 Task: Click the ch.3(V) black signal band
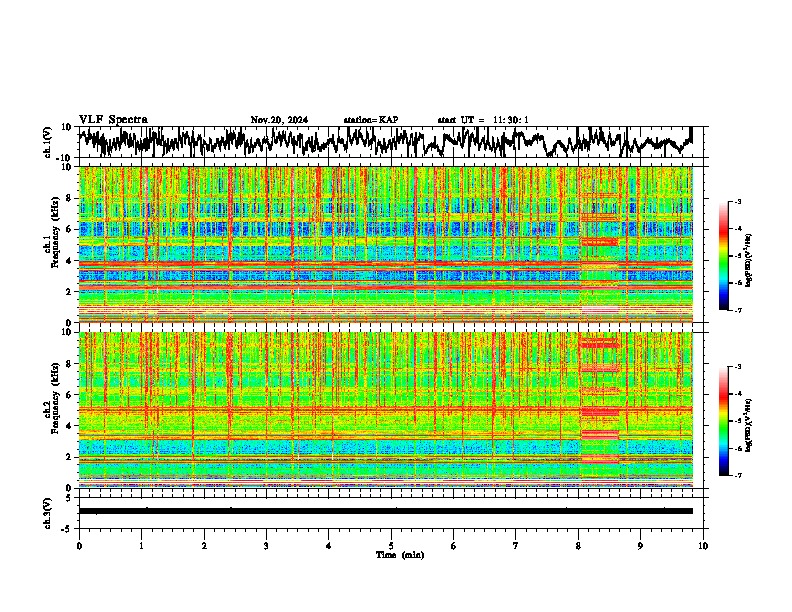coord(386,511)
